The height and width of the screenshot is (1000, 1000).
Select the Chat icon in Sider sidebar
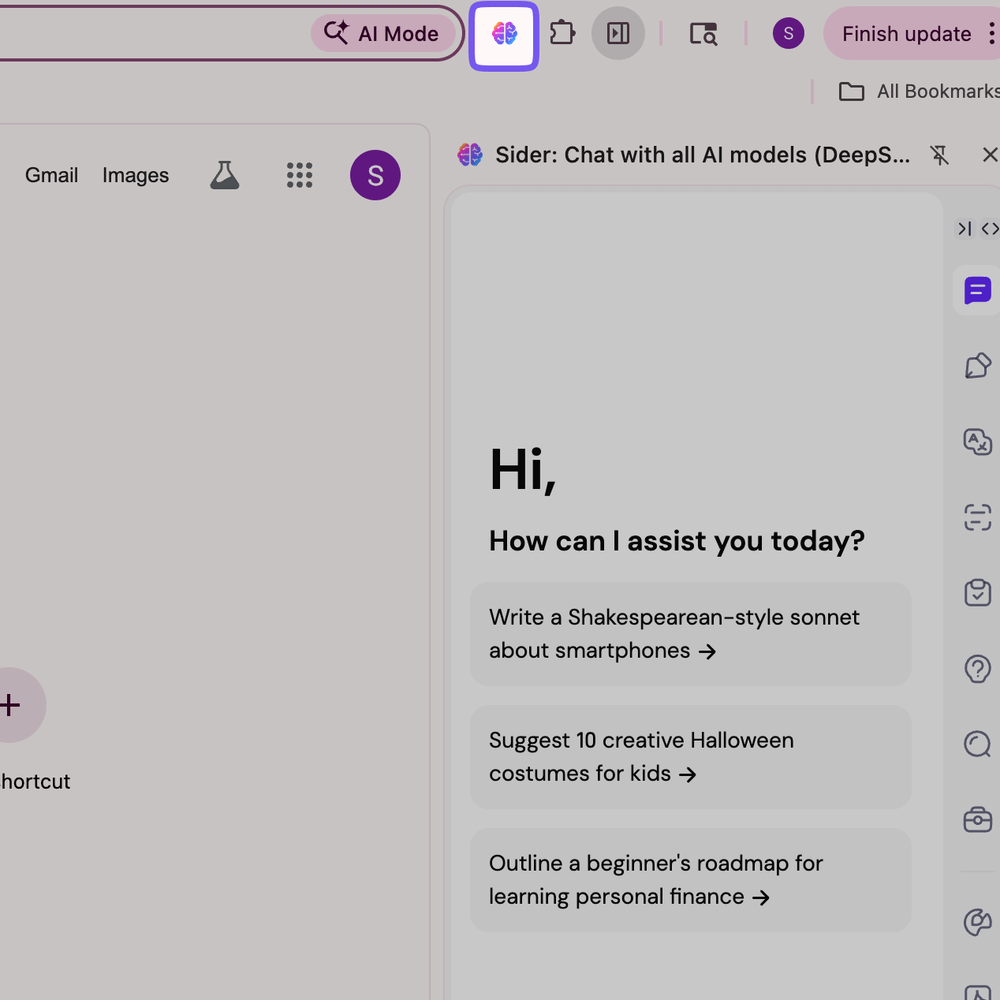tap(977, 291)
